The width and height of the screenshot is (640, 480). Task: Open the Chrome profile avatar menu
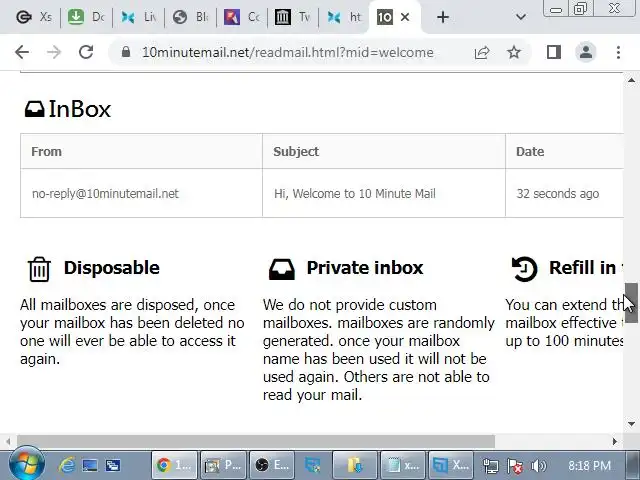tap(586, 52)
